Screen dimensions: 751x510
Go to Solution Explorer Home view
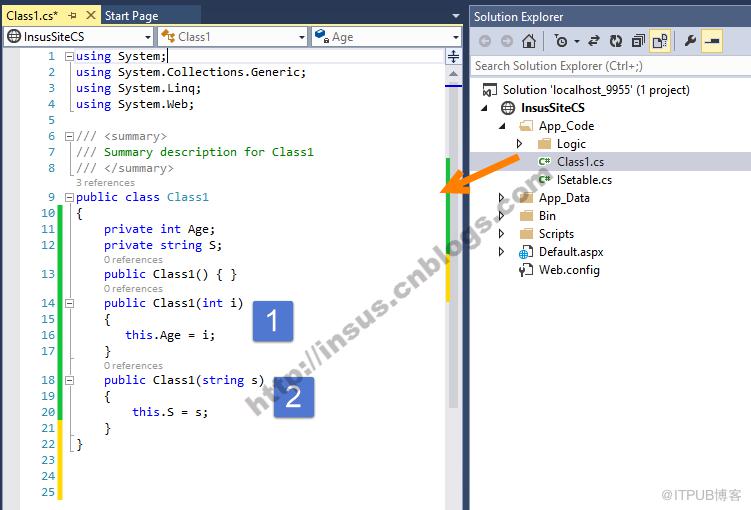[529, 41]
